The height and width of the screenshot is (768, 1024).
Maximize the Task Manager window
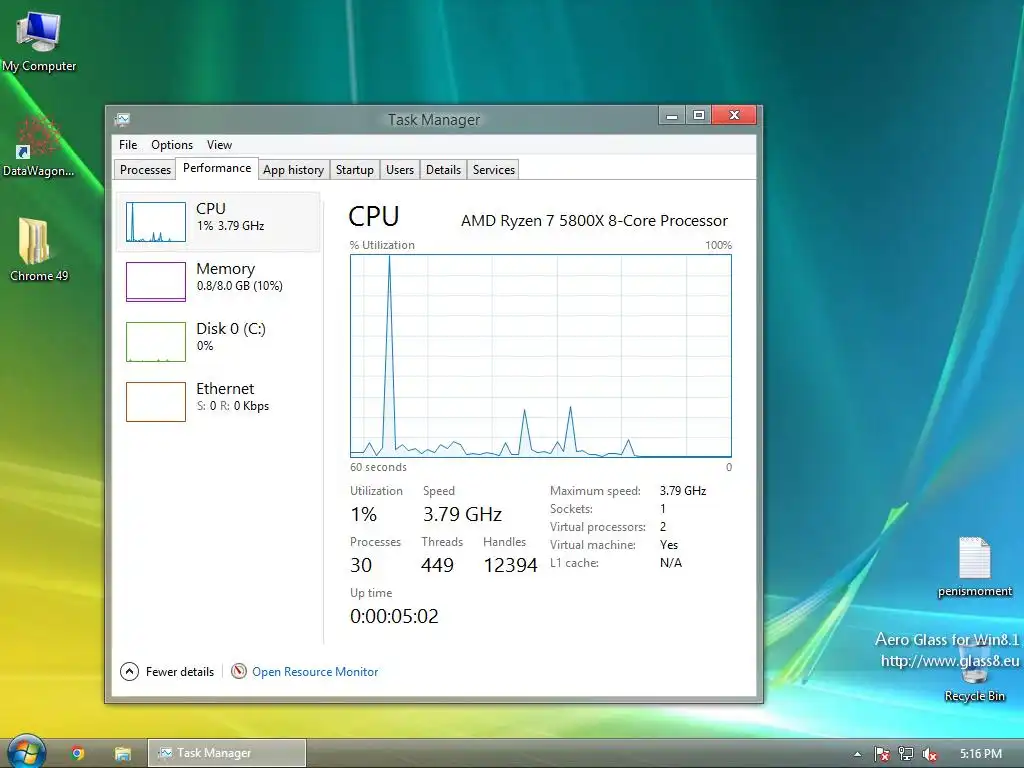click(x=699, y=116)
